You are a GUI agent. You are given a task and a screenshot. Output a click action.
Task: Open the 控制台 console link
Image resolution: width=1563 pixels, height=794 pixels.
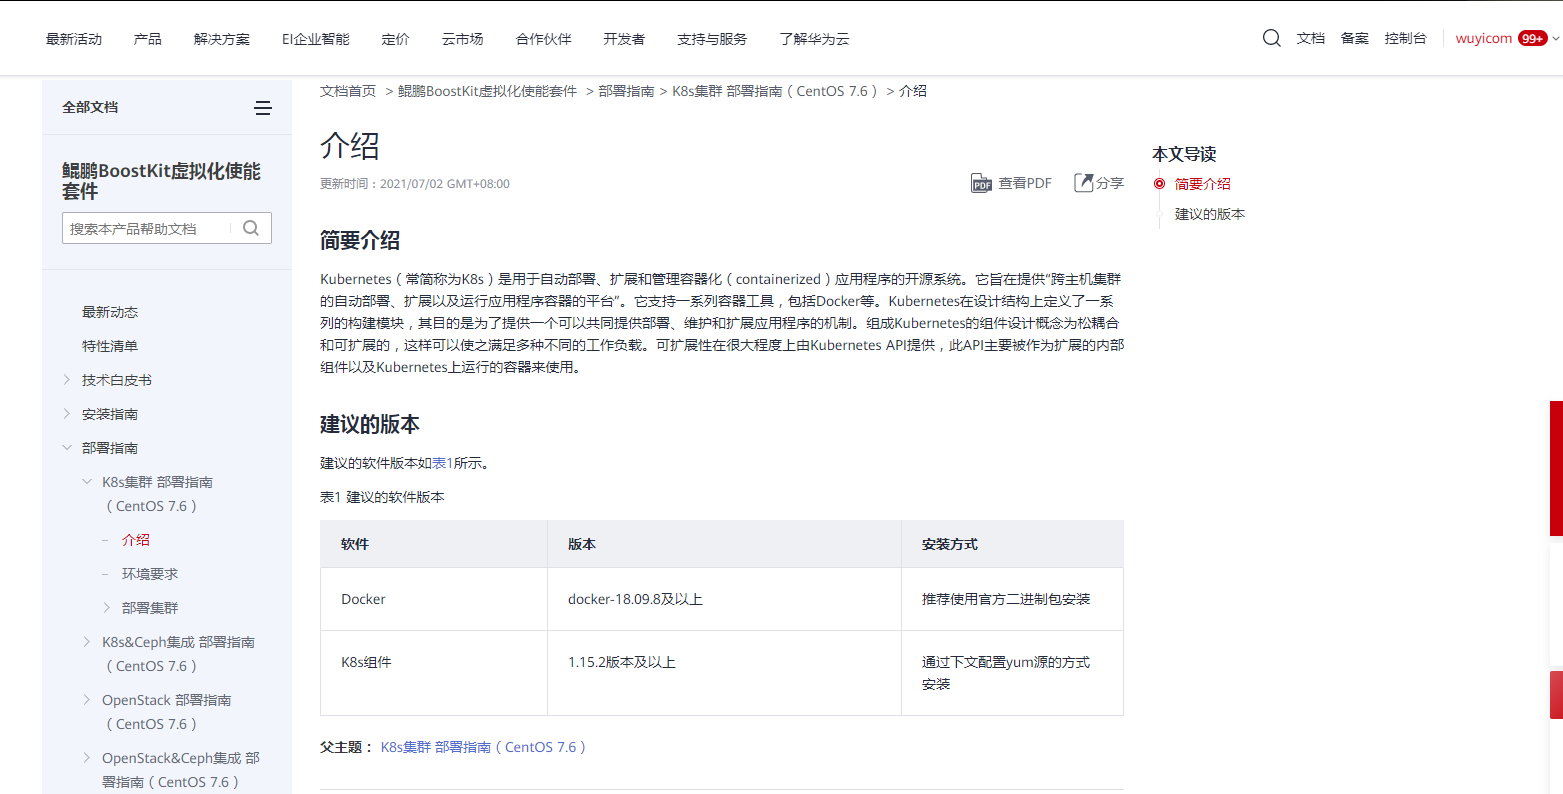(1406, 39)
